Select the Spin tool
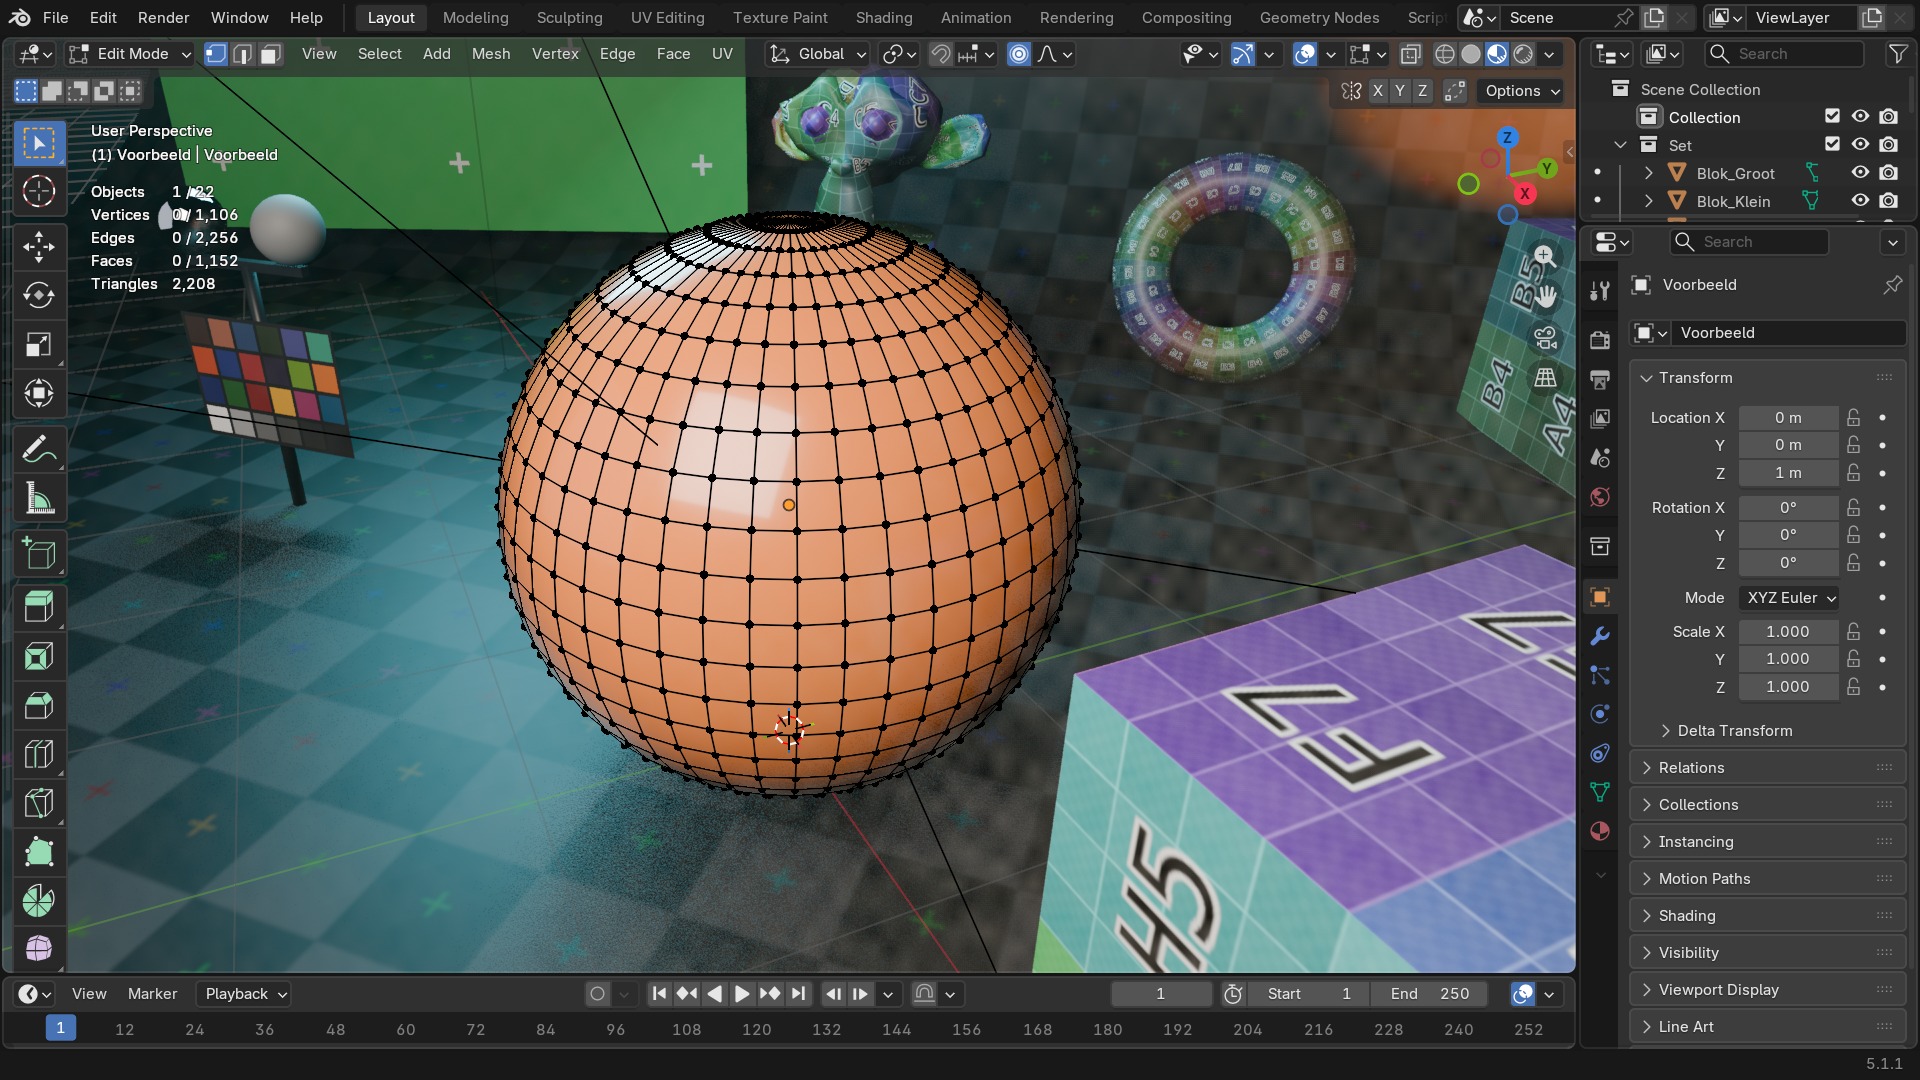Viewport: 1920px width, 1080px height. click(39, 902)
